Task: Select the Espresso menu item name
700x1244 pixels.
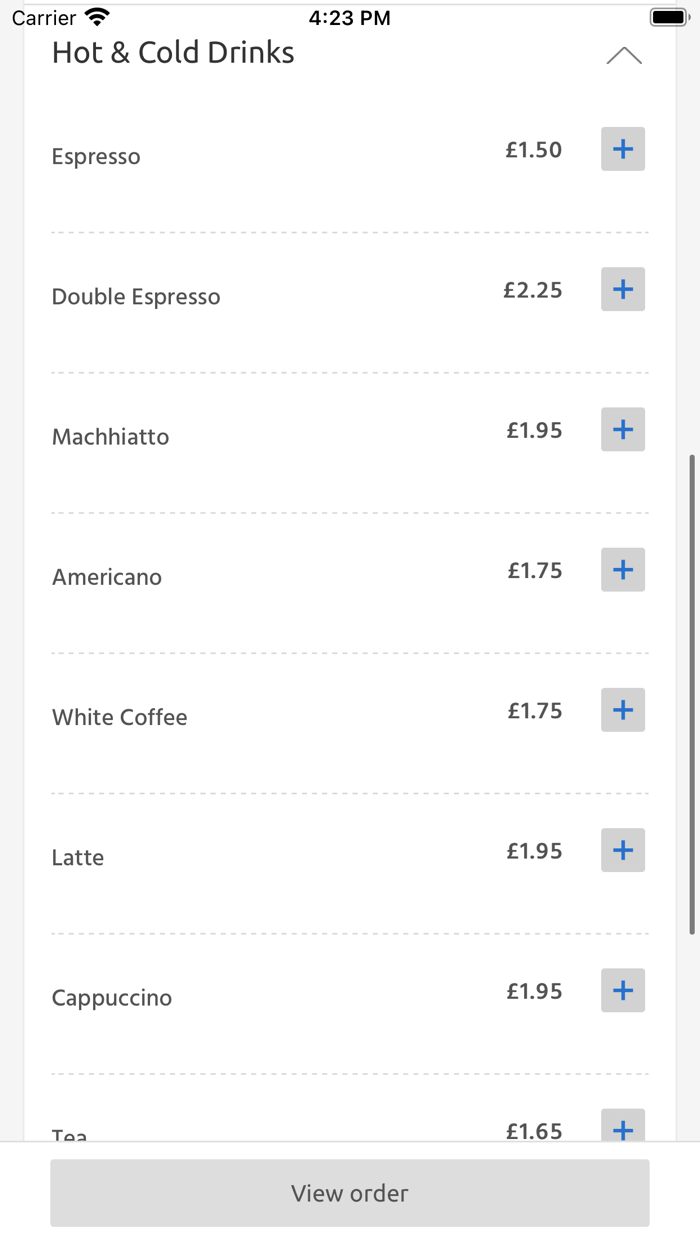Action: coord(96,157)
